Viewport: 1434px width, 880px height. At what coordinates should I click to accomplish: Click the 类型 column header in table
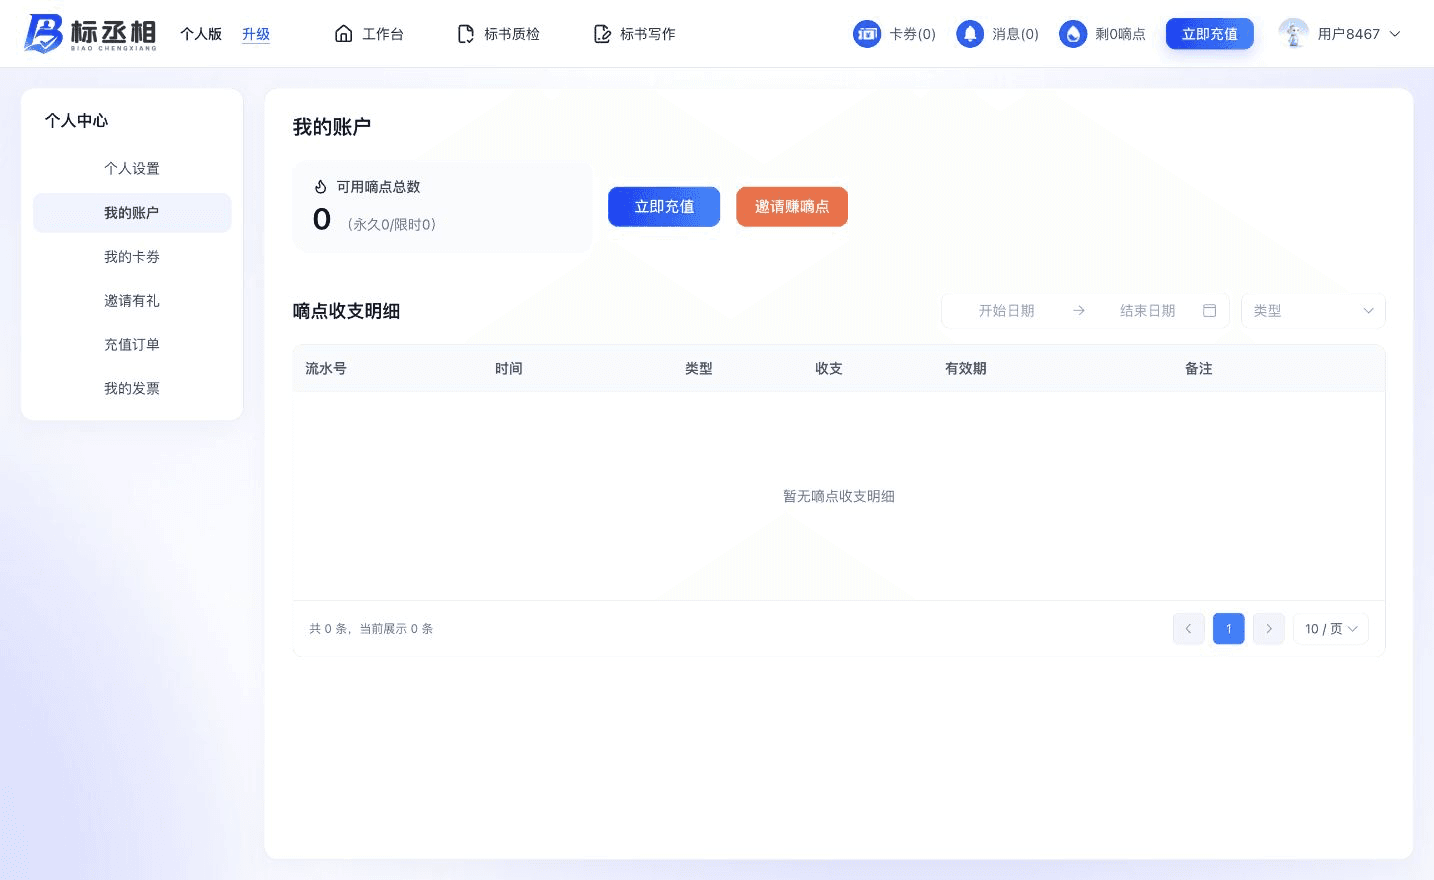point(699,369)
